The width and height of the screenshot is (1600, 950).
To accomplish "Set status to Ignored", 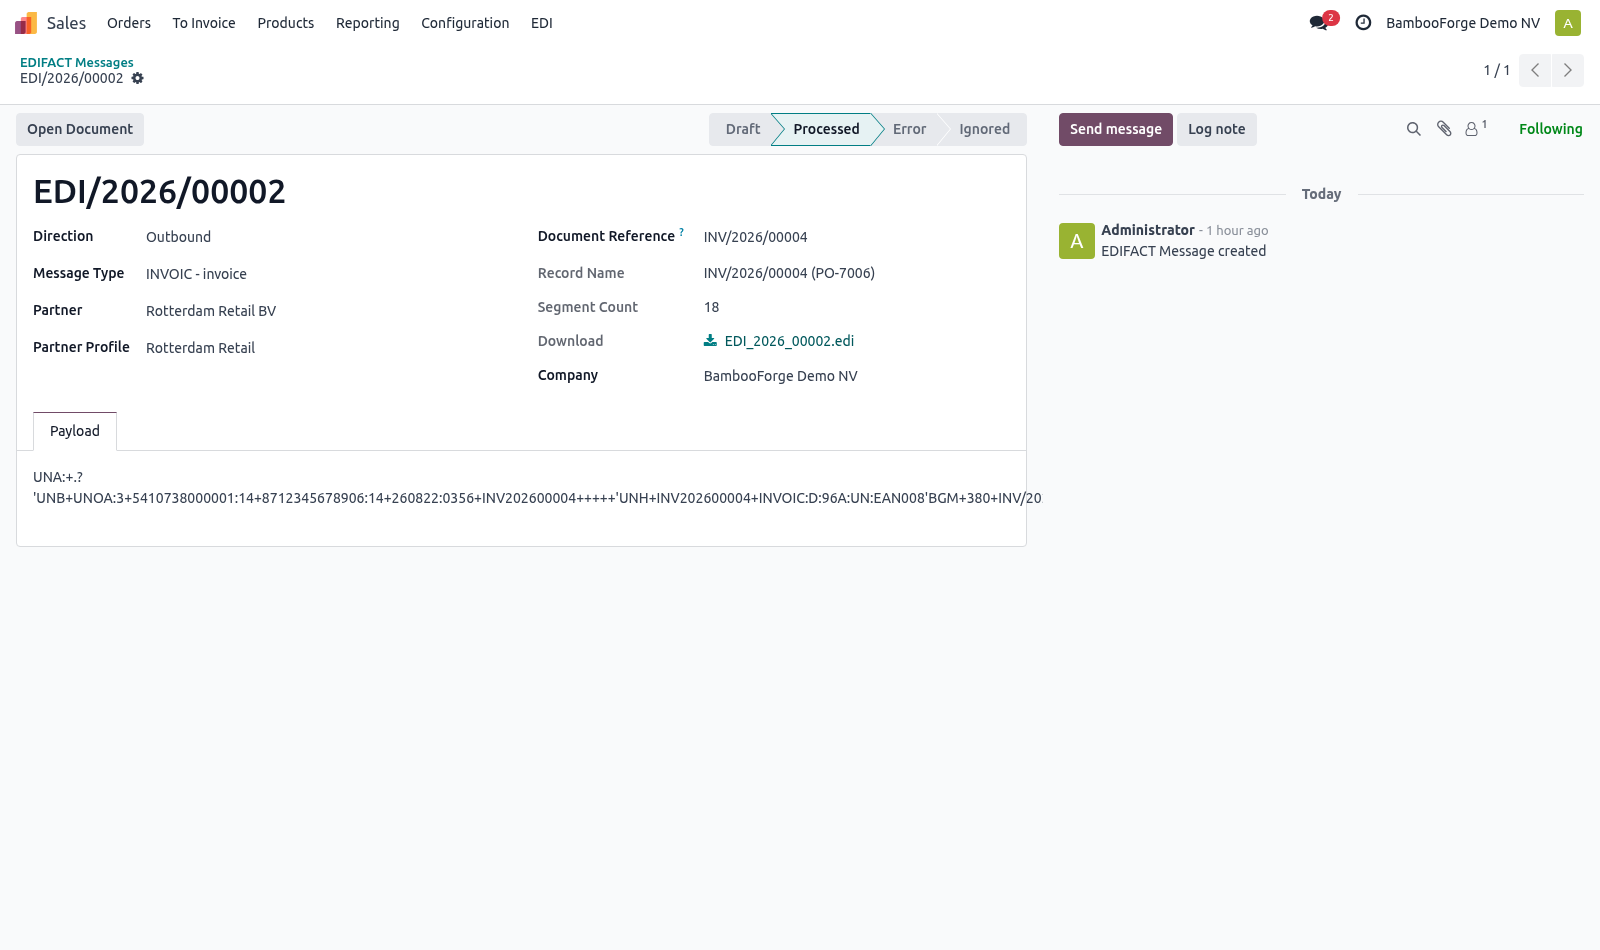I will pos(984,129).
